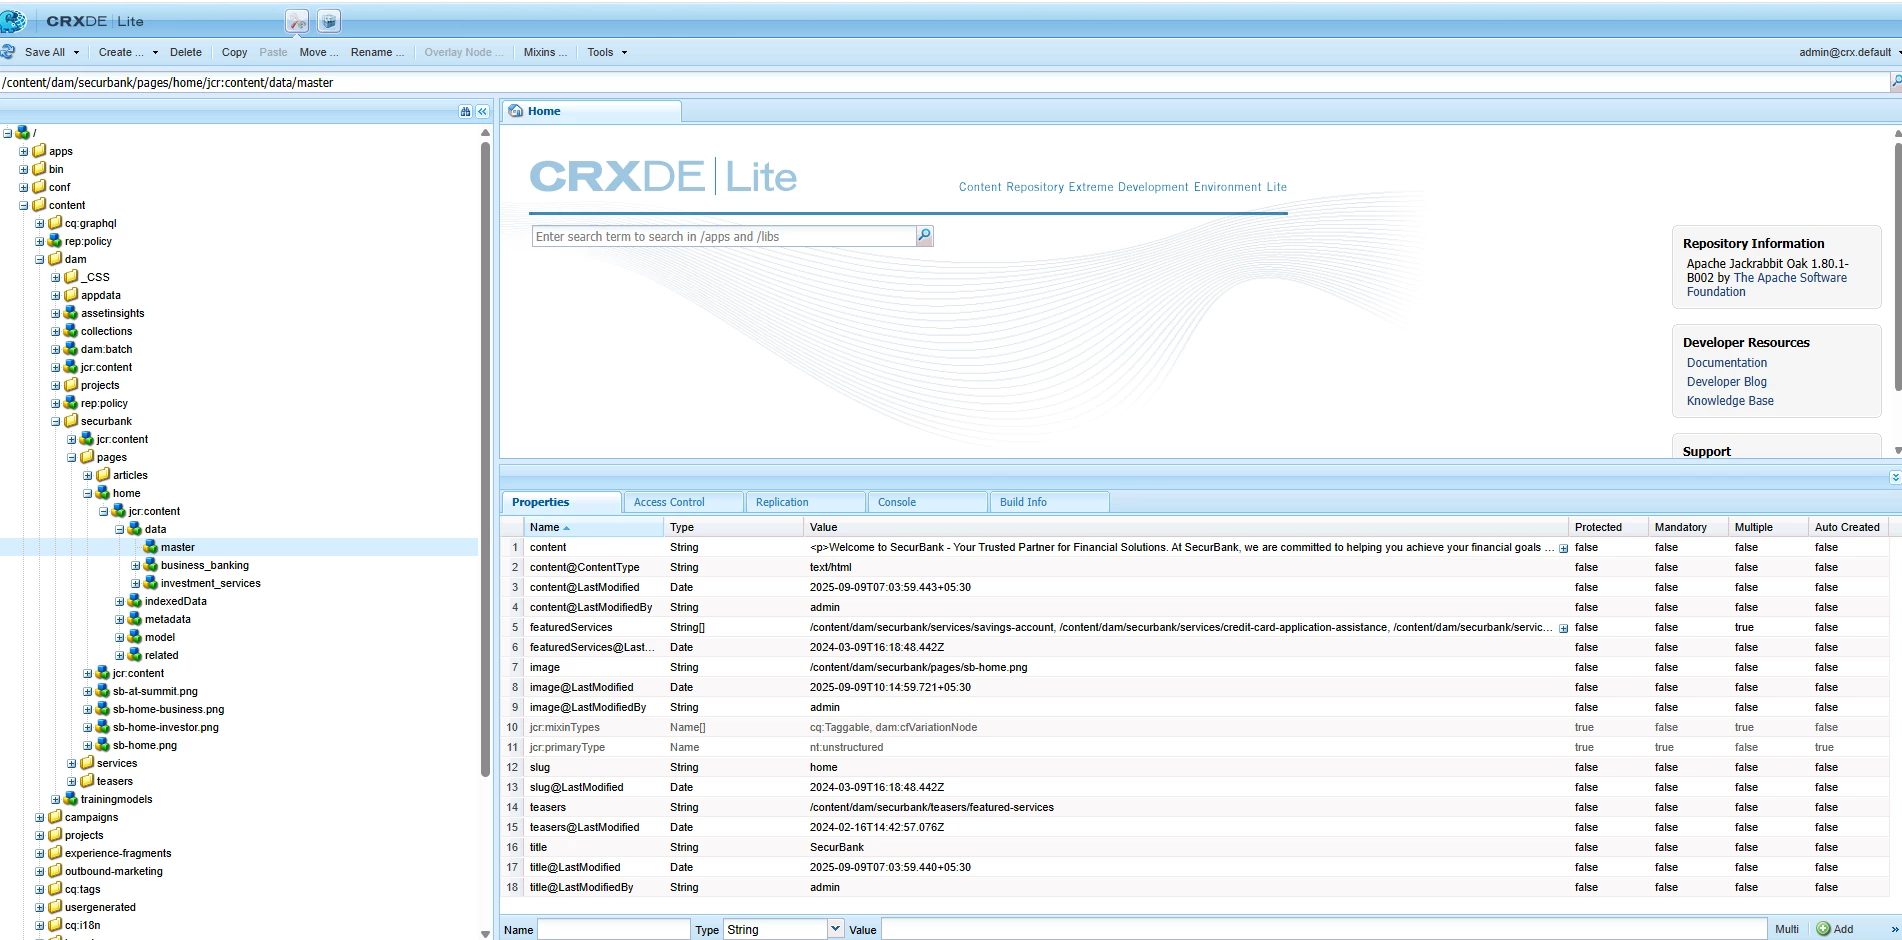Focus the search /apps and /libs field
The width and height of the screenshot is (1902, 940).
tap(724, 236)
